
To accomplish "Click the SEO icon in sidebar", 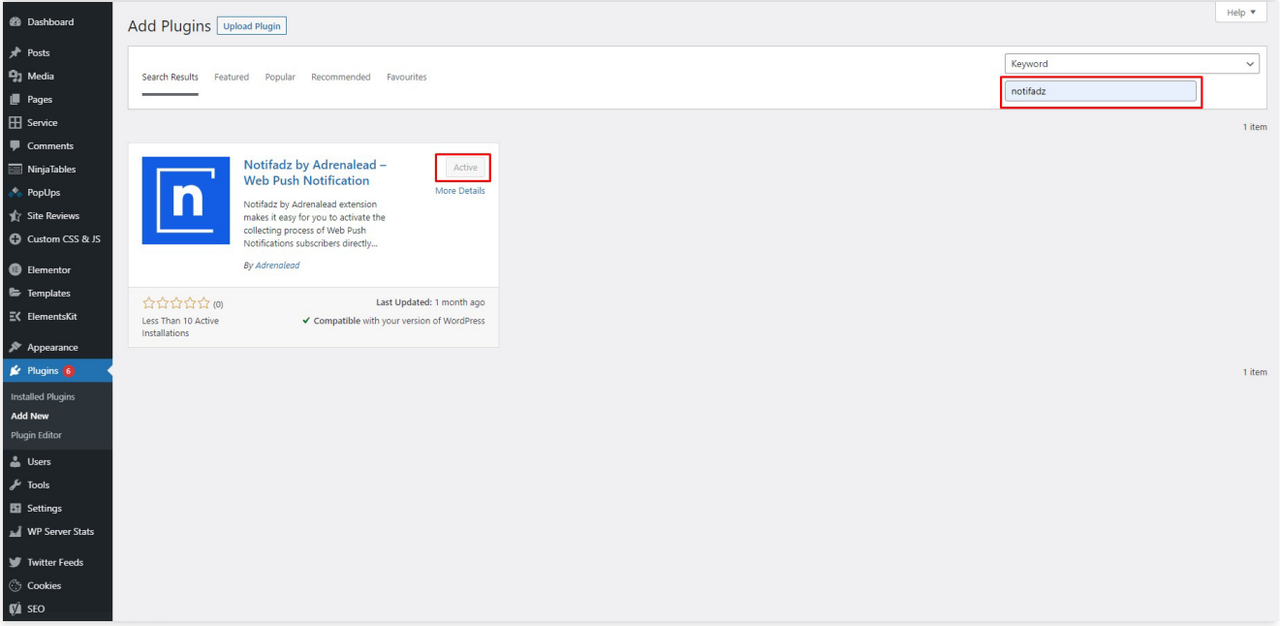I will [x=15, y=609].
